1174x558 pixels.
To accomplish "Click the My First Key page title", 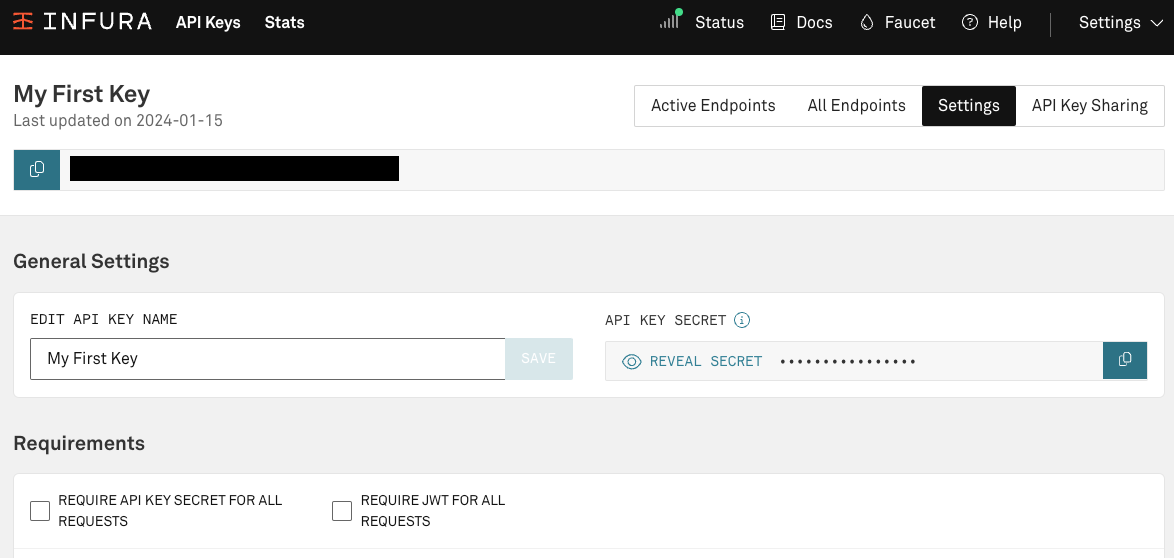I will coord(82,94).
